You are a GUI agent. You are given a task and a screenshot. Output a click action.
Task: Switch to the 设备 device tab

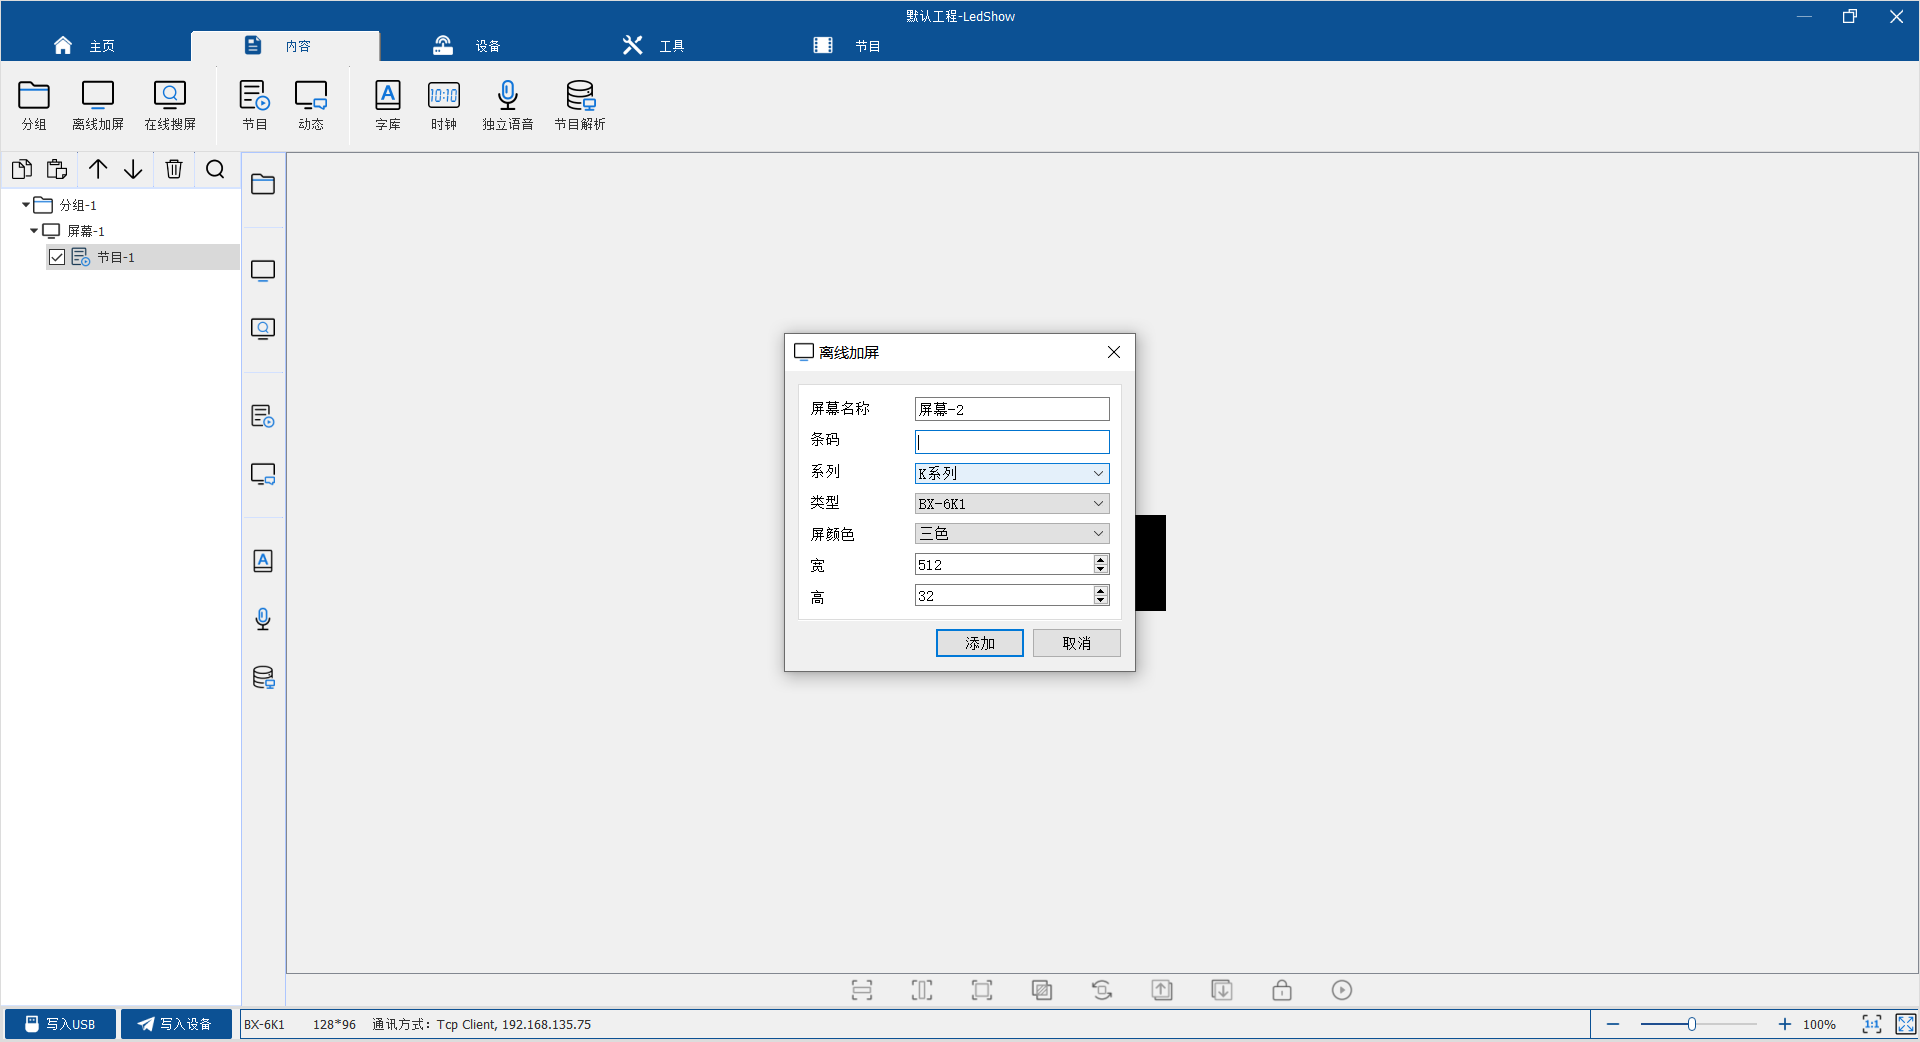[x=466, y=46]
